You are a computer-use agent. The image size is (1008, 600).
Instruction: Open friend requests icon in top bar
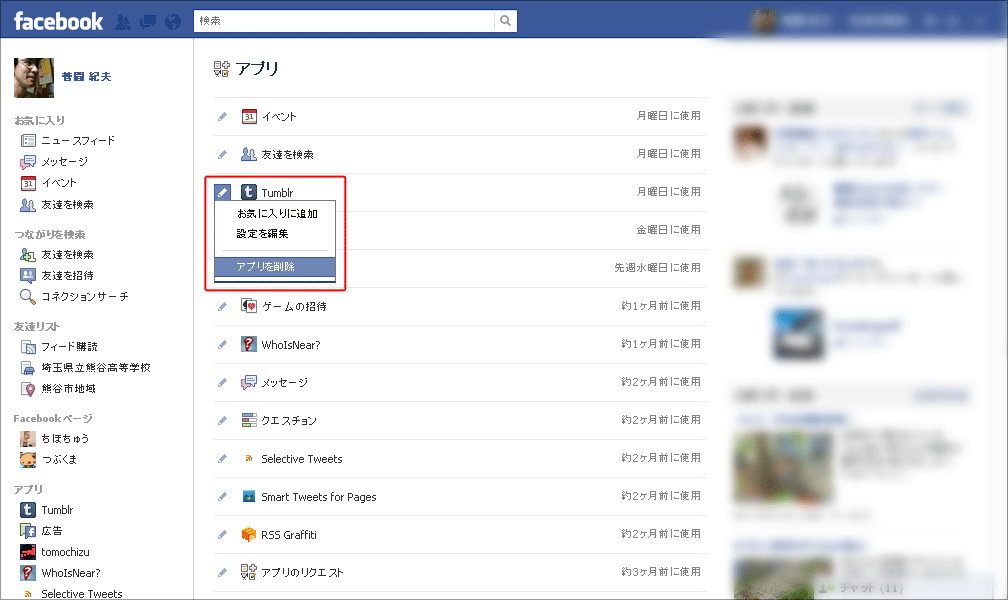coord(123,22)
